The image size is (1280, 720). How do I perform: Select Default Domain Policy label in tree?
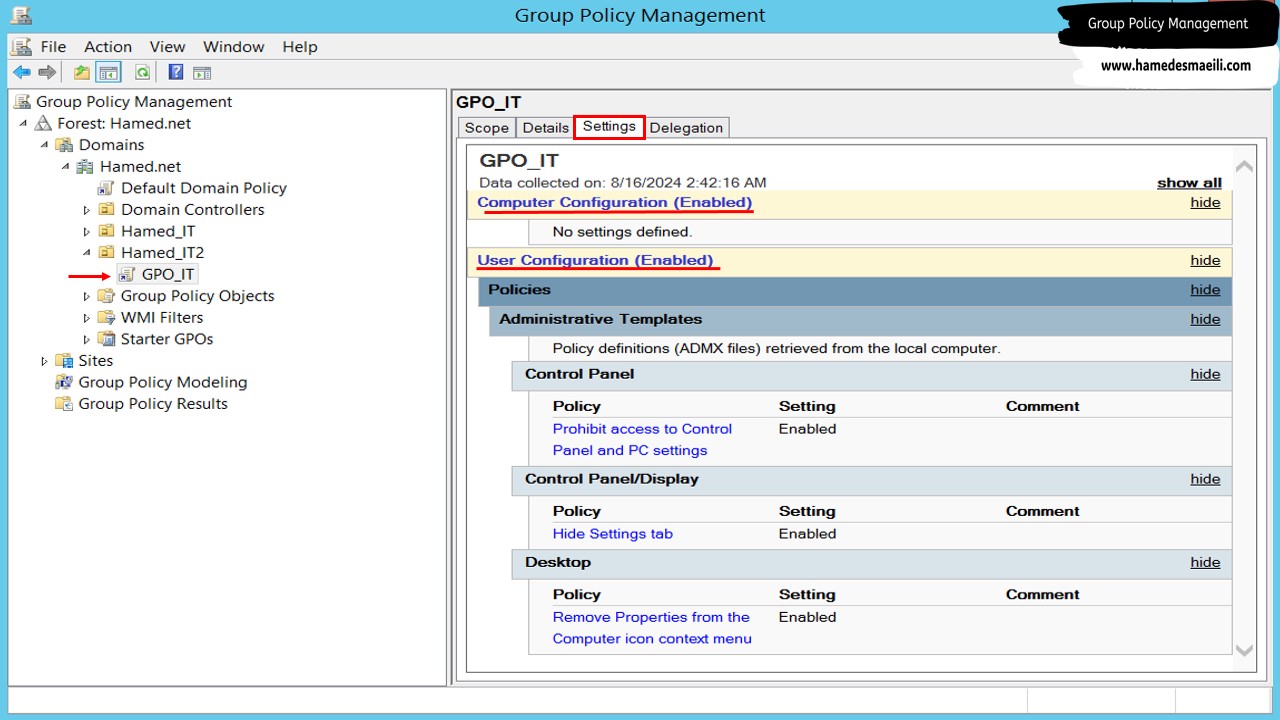[204, 188]
